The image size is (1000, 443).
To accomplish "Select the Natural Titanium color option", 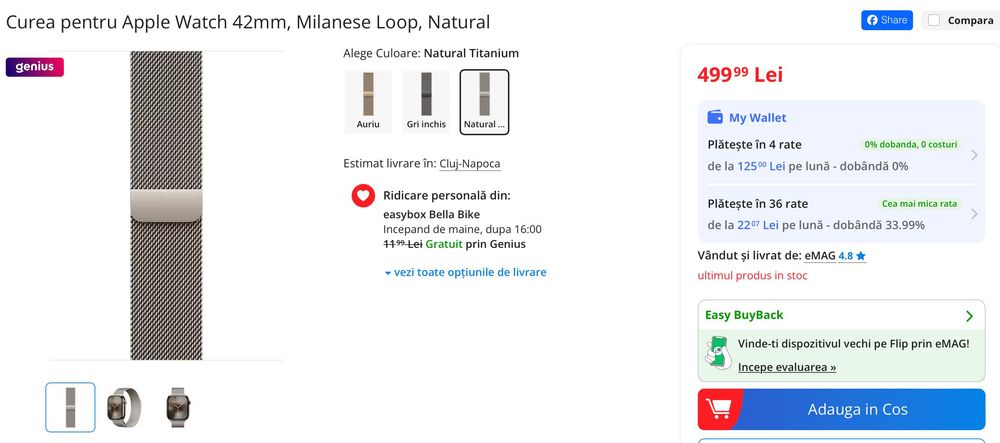I will [485, 102].
